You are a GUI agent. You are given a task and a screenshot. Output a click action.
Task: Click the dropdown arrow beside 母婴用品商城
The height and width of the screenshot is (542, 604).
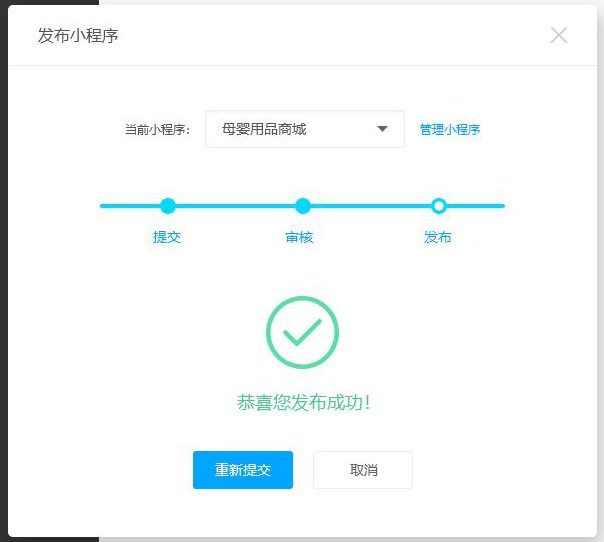(x=382, y=129)
